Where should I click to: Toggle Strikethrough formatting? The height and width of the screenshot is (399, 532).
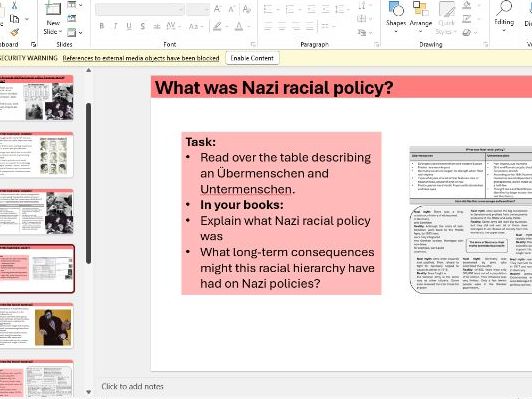coord(157,26)
